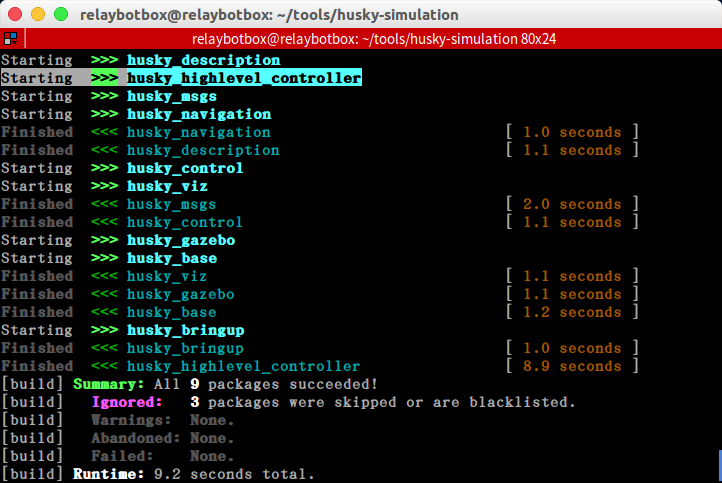722x483 pixels.
Task: Click the blue scrollbar handle at right edge
Action: coord(720,466)
